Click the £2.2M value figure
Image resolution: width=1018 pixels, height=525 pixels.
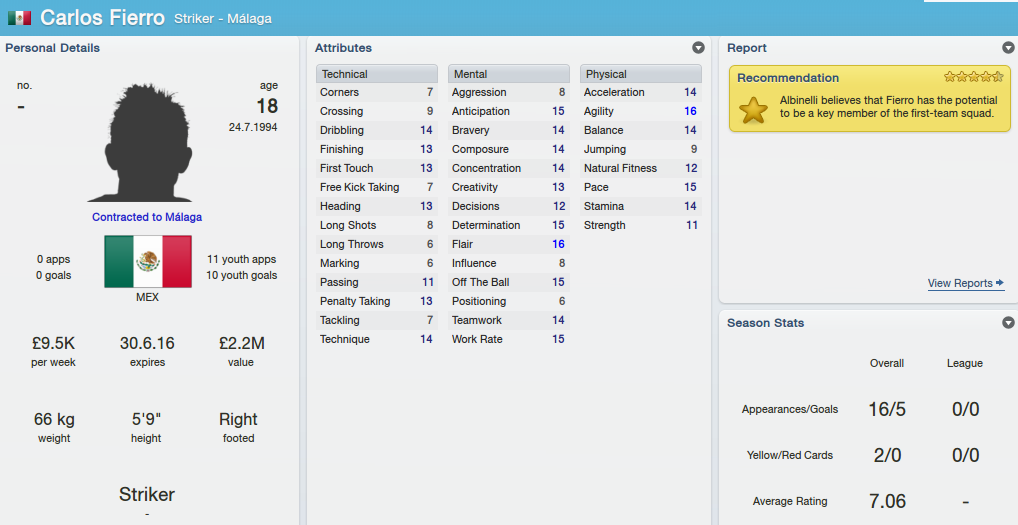[241, 343]
